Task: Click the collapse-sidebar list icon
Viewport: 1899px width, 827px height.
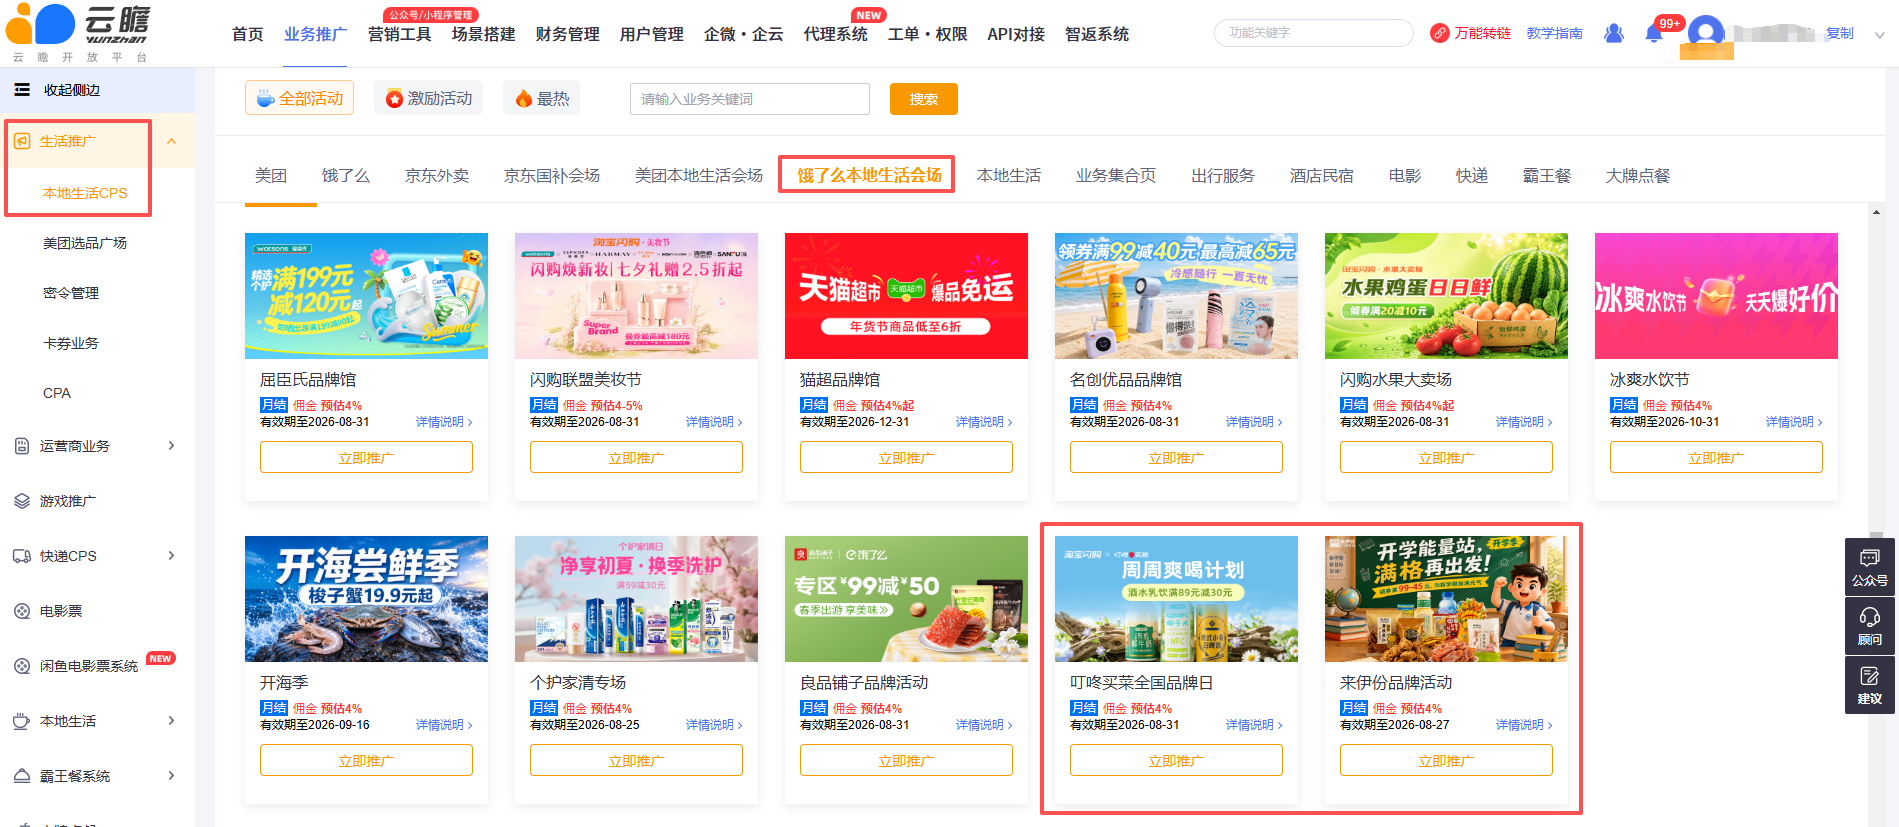Action: click(x=22, y=90)
